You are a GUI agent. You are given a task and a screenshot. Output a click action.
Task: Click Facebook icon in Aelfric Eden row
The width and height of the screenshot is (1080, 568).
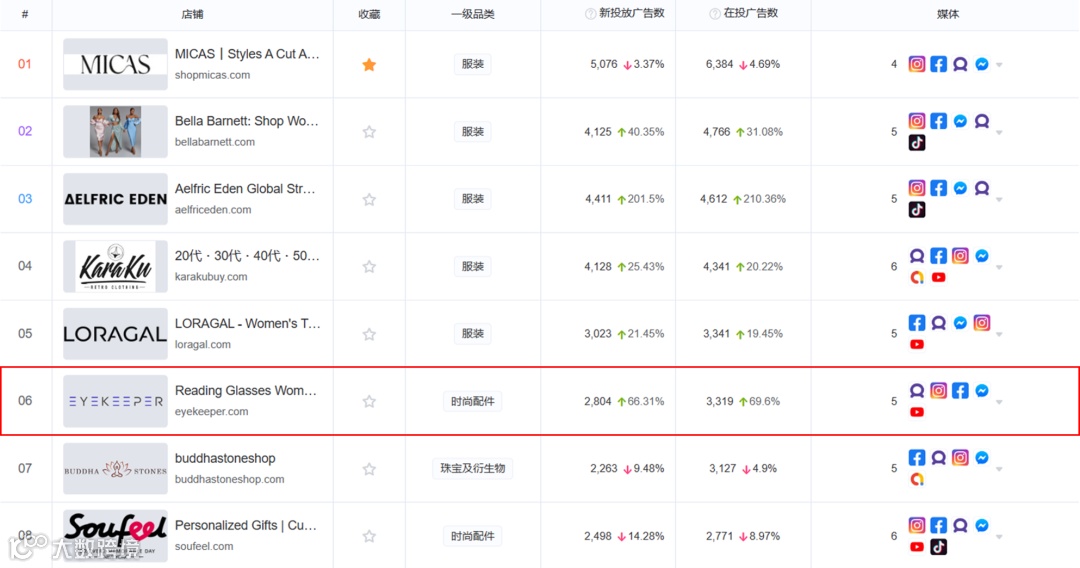(x=938, y=188)
